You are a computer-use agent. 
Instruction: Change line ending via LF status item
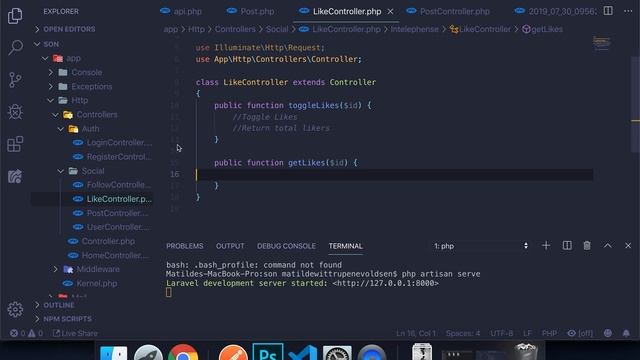(527, 333)
